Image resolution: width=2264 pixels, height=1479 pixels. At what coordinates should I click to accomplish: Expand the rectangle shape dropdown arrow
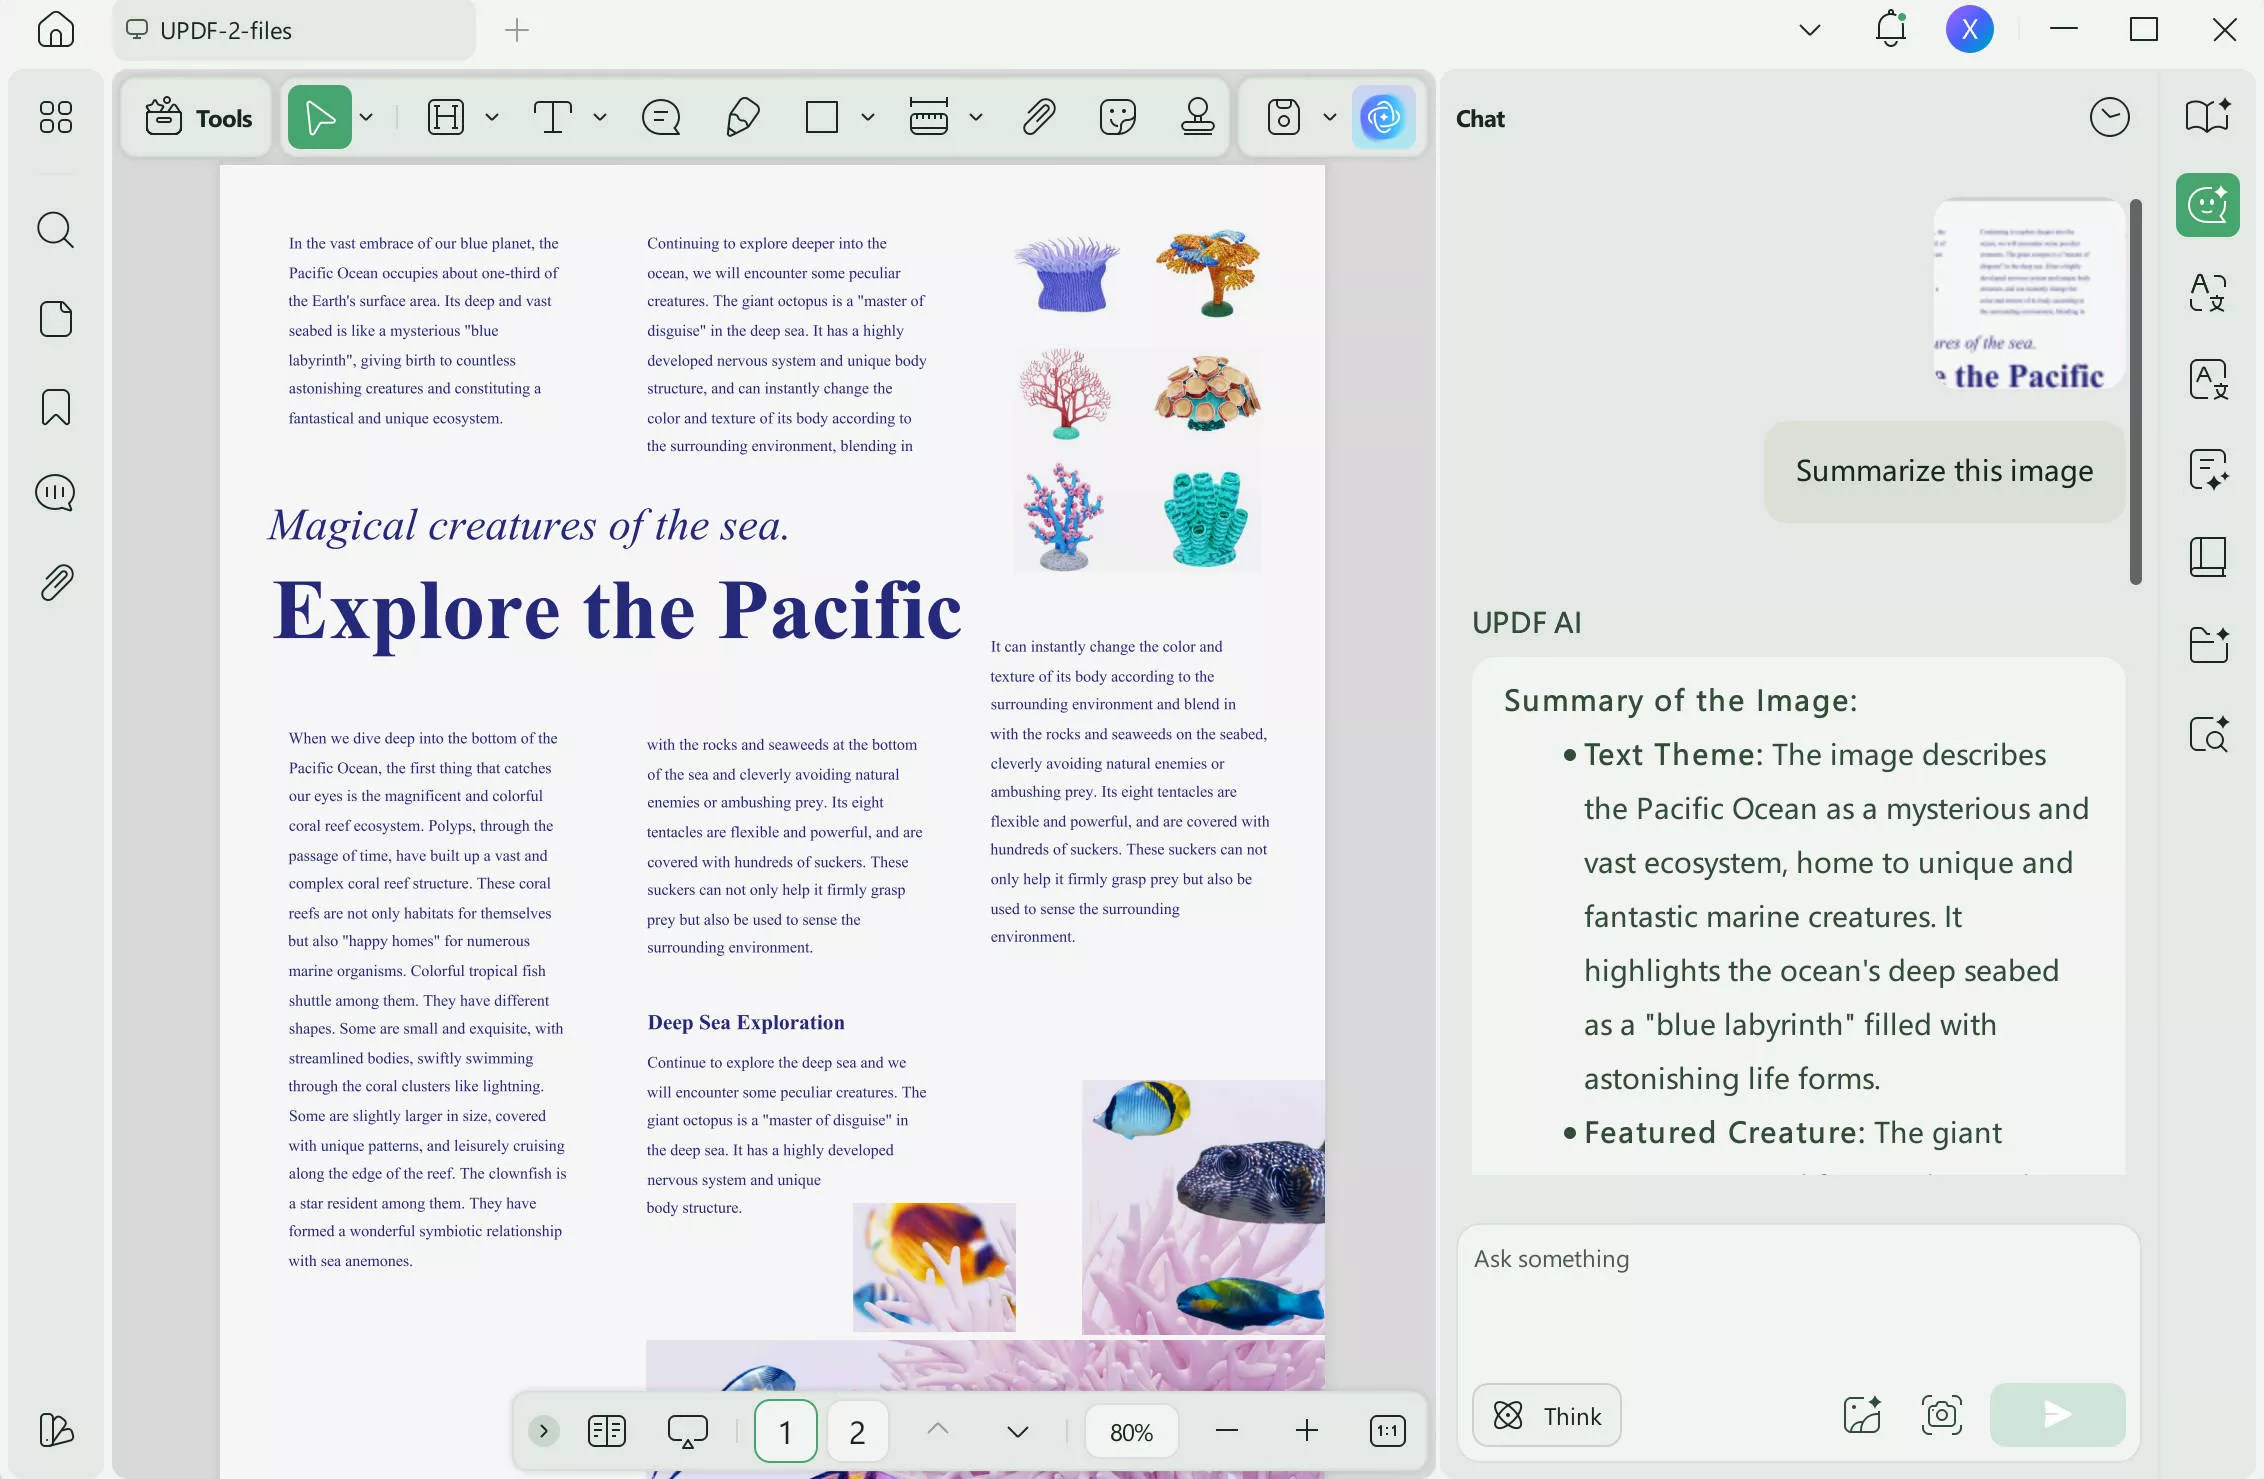(868, 117)
